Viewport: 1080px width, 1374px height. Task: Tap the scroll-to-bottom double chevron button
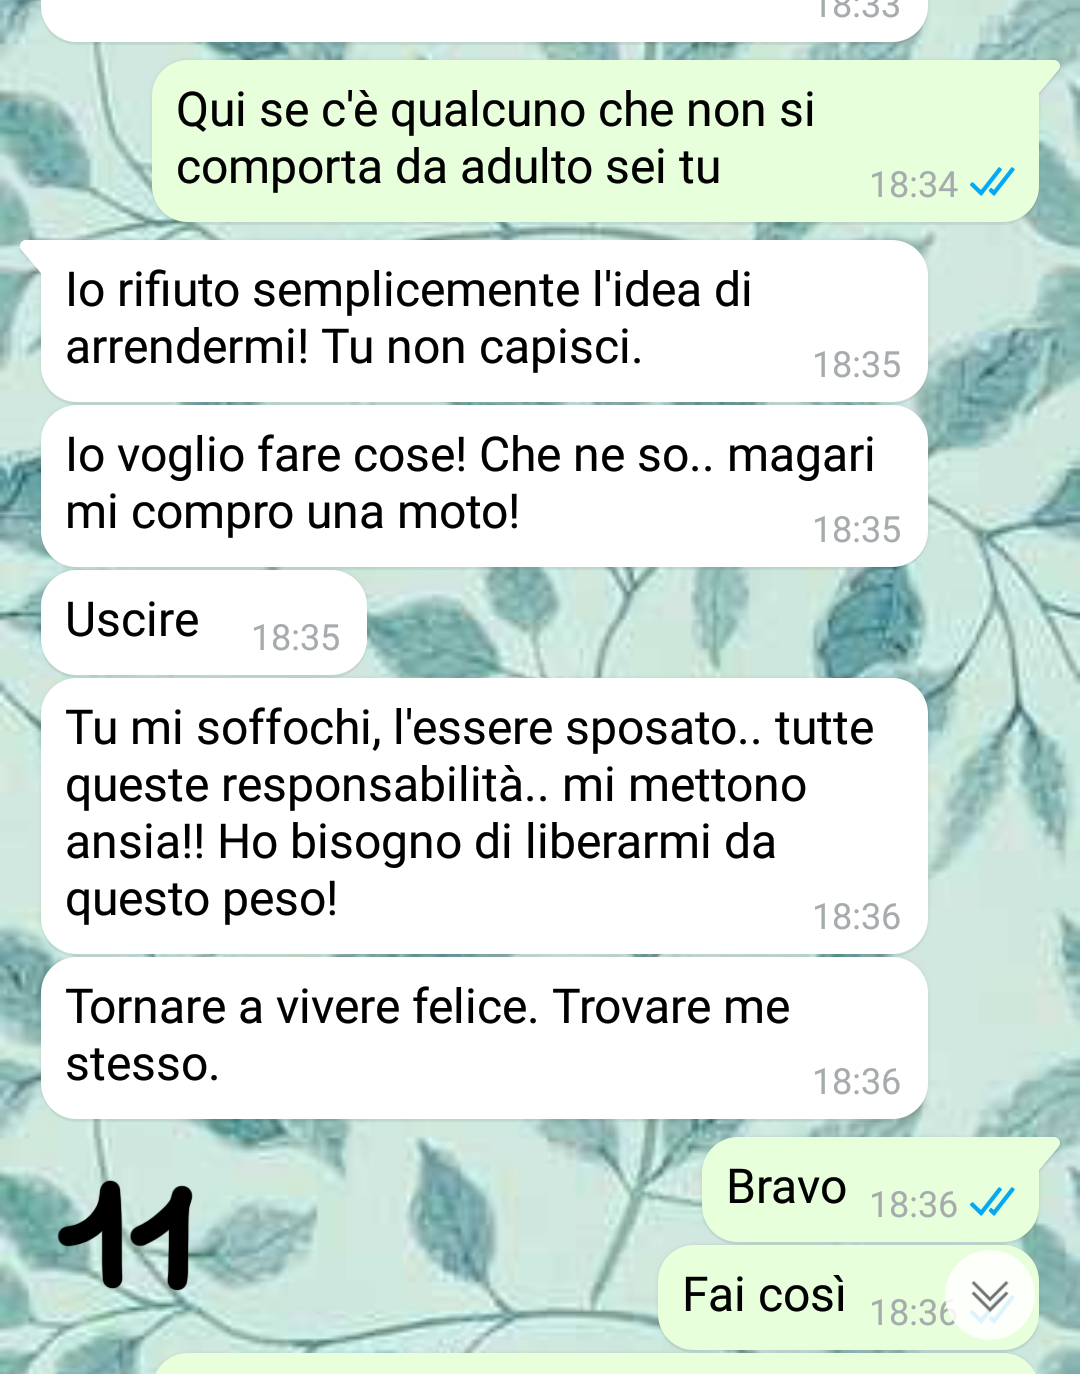point(989,1296)
